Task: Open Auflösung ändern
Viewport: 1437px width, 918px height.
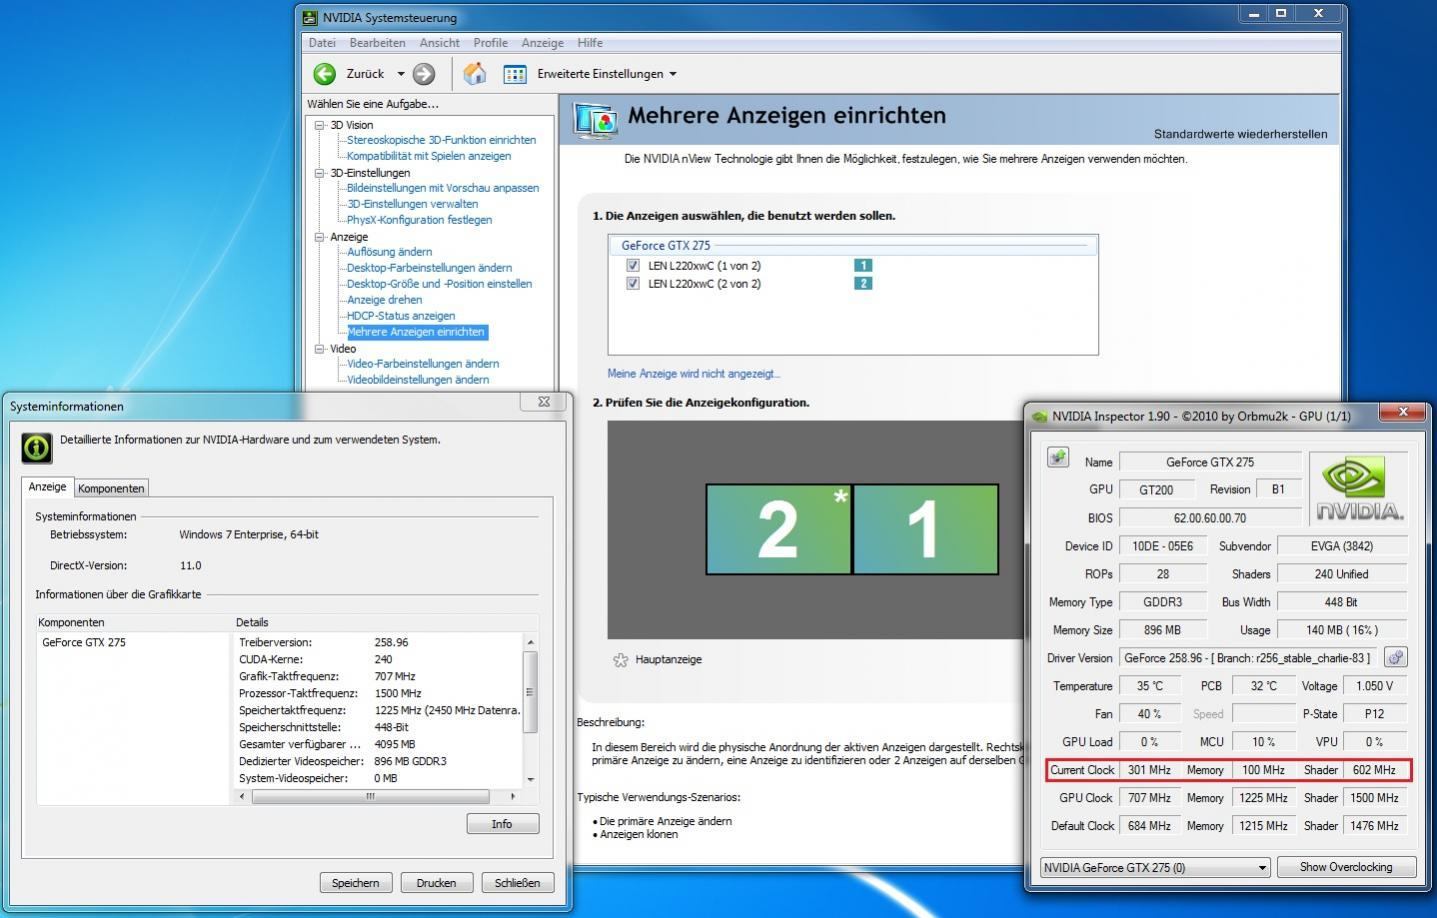Action: [x=389, y=252]
